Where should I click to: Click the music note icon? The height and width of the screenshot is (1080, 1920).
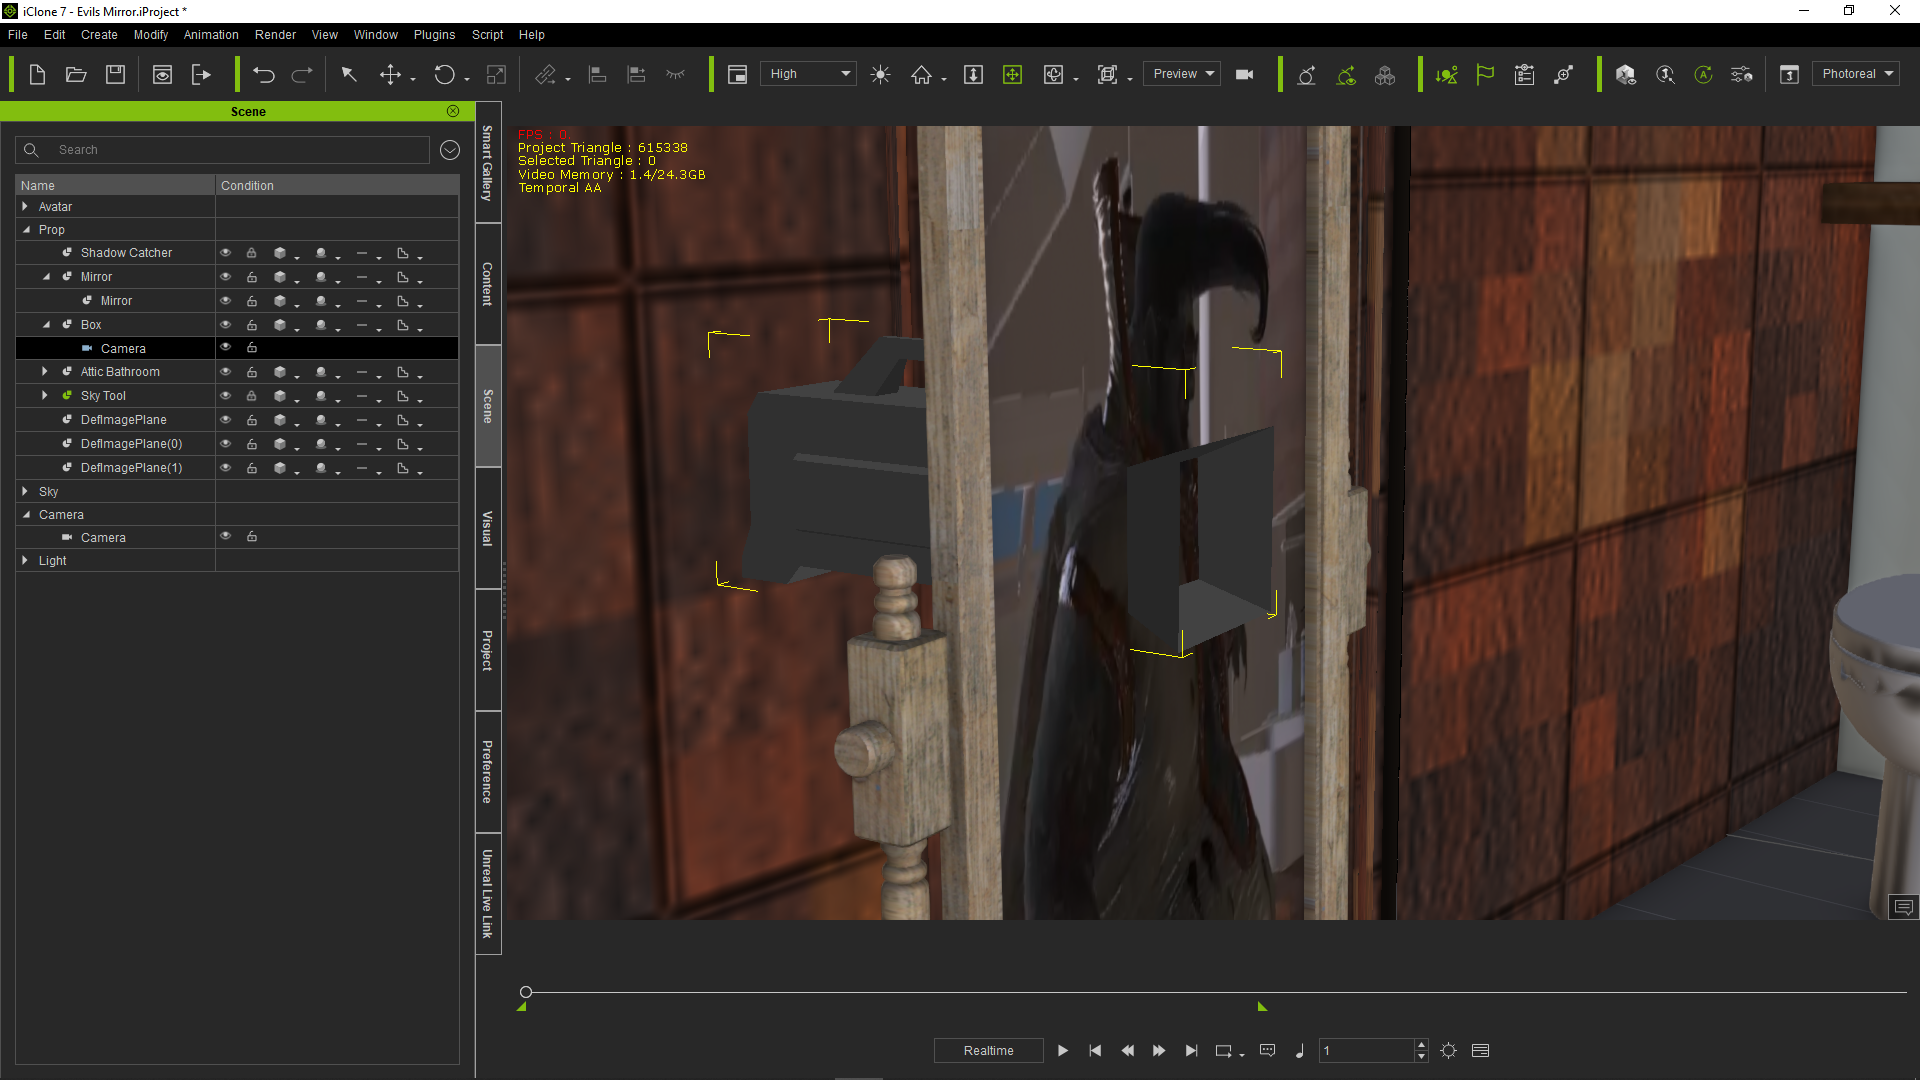click(x=1299, y=1050)
